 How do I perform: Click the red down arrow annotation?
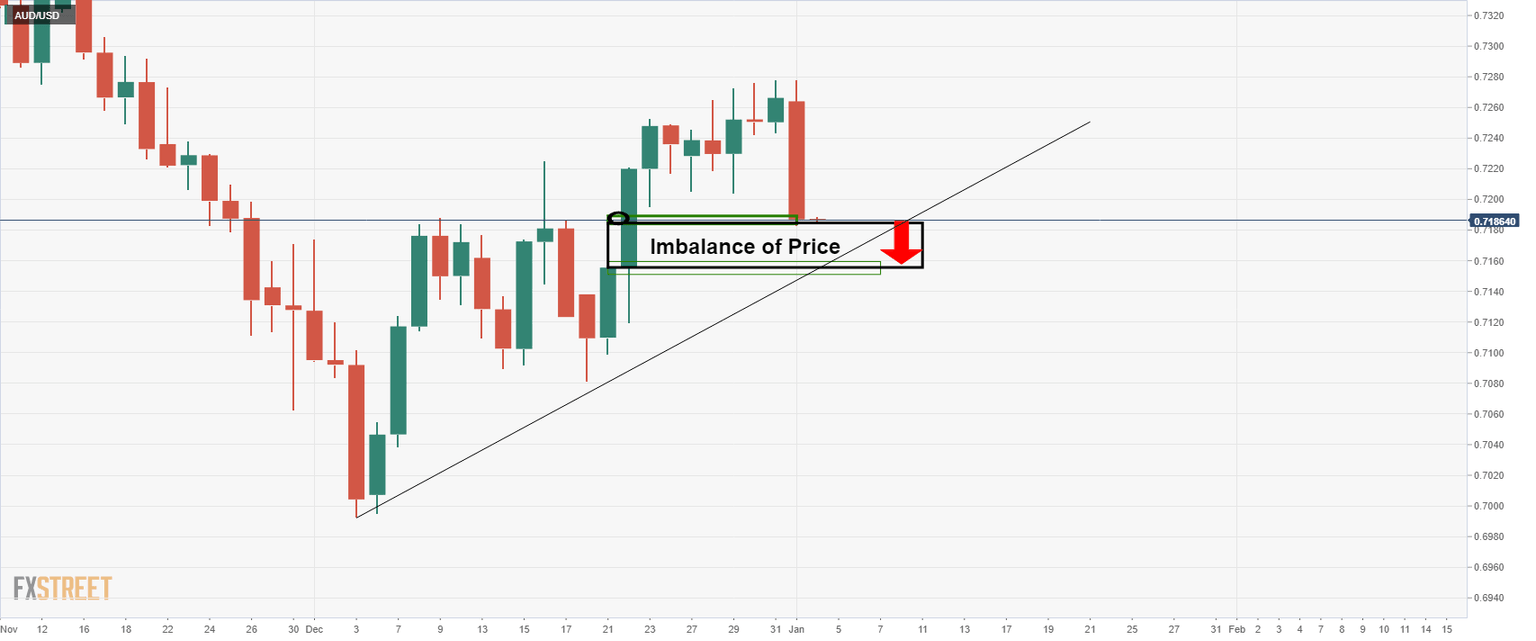coord(902,244)
